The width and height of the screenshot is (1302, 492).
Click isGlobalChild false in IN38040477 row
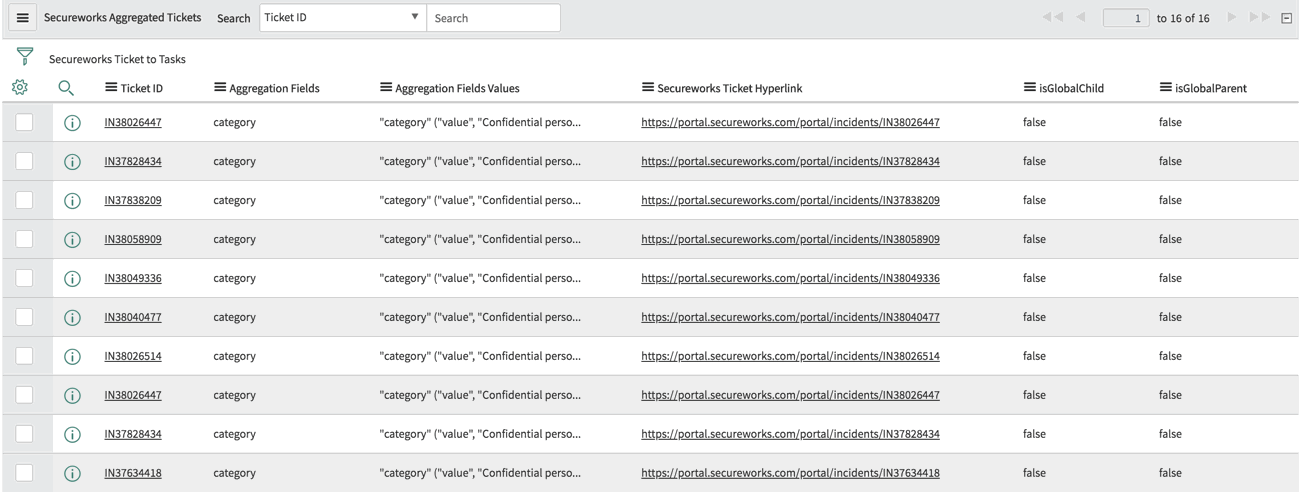1034,317
